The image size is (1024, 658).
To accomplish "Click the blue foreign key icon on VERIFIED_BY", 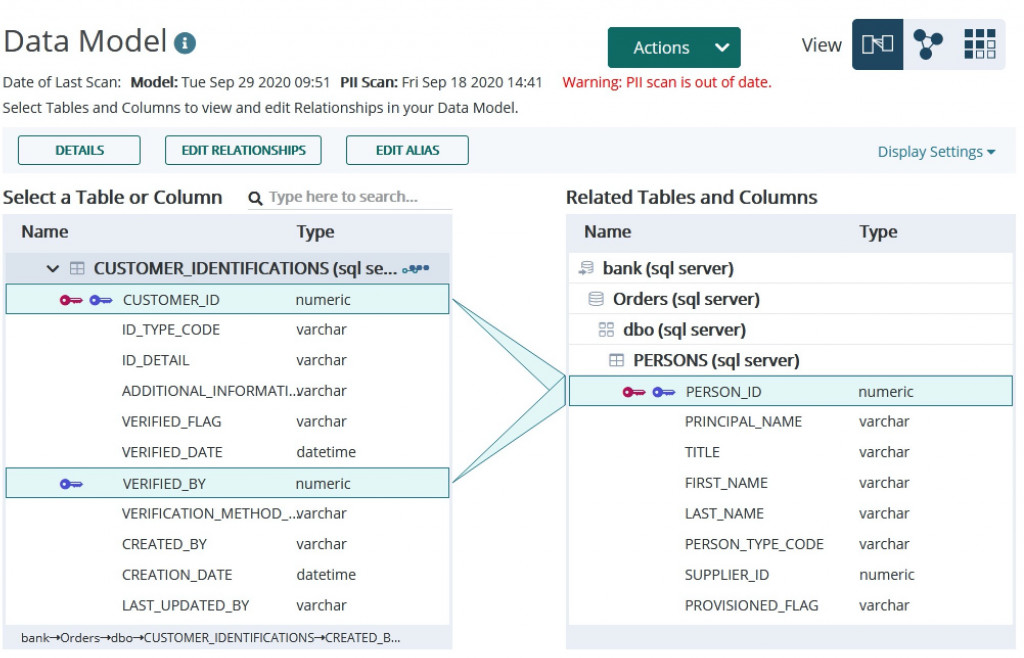I will tap(71, 484).
